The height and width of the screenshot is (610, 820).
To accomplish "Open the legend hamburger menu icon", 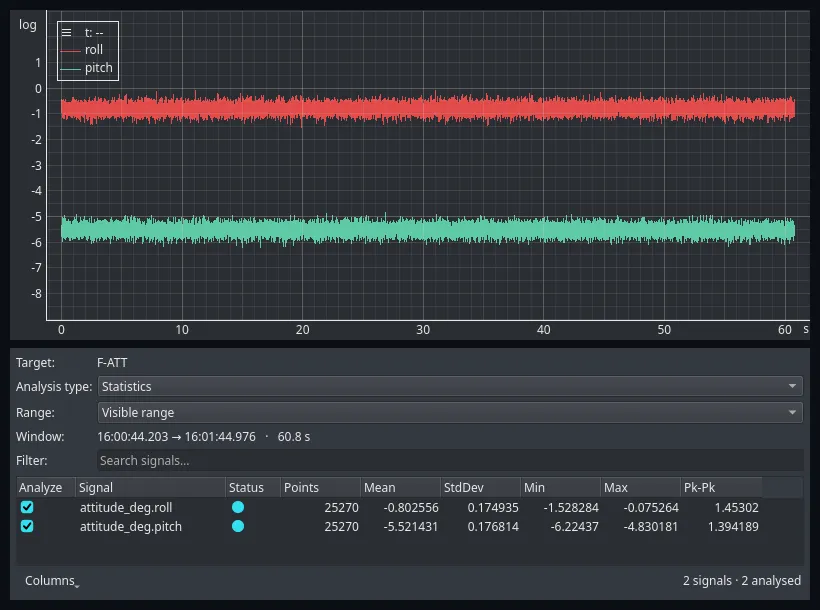I will [x=66, y=32].
